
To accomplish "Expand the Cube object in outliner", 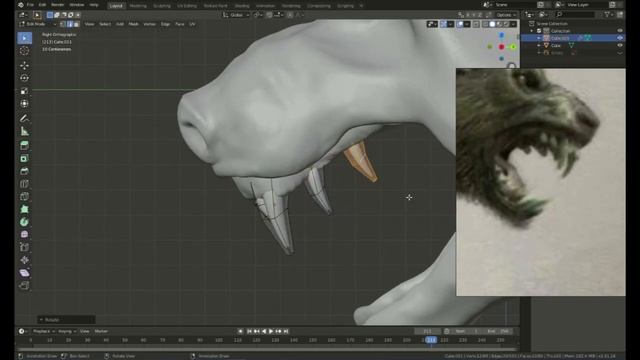I will [539, 45].
